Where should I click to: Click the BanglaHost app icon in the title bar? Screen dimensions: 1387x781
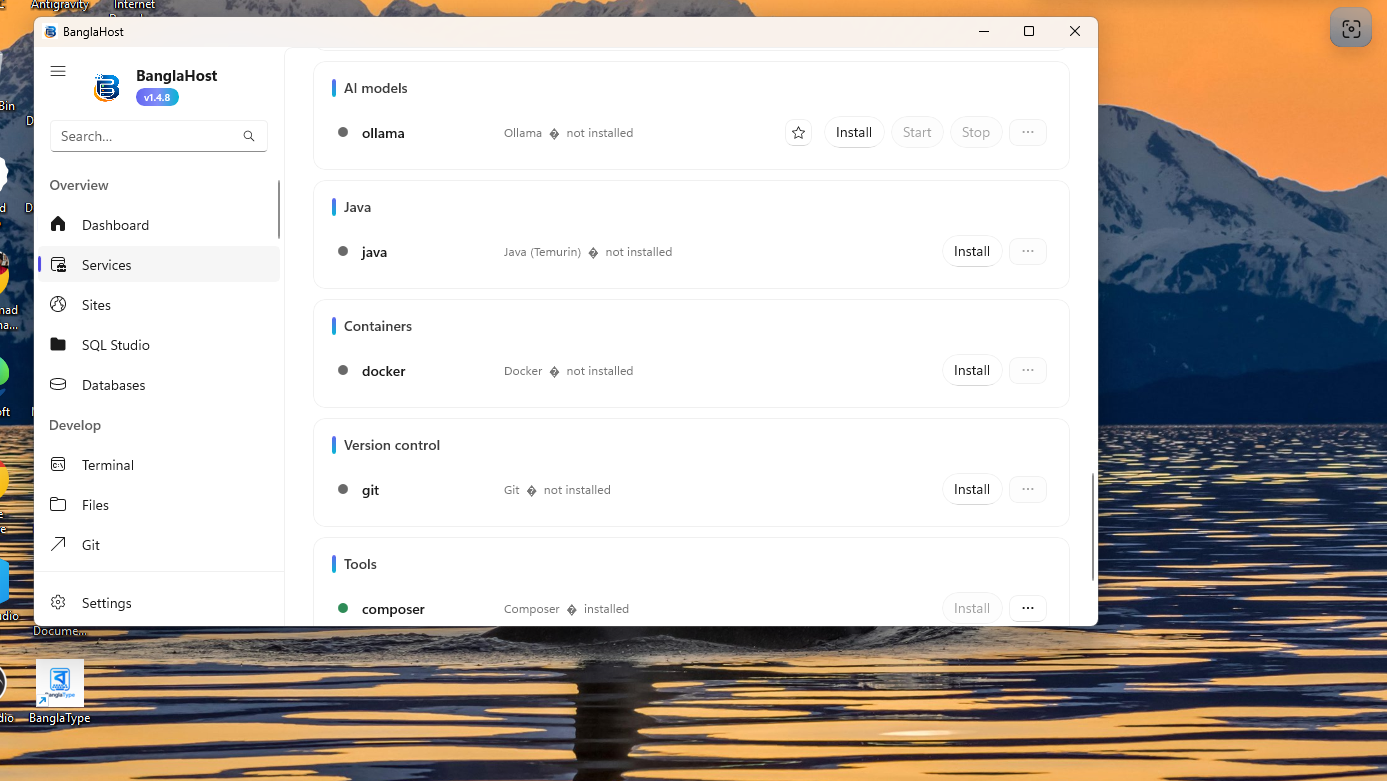(x=51, y=32)
